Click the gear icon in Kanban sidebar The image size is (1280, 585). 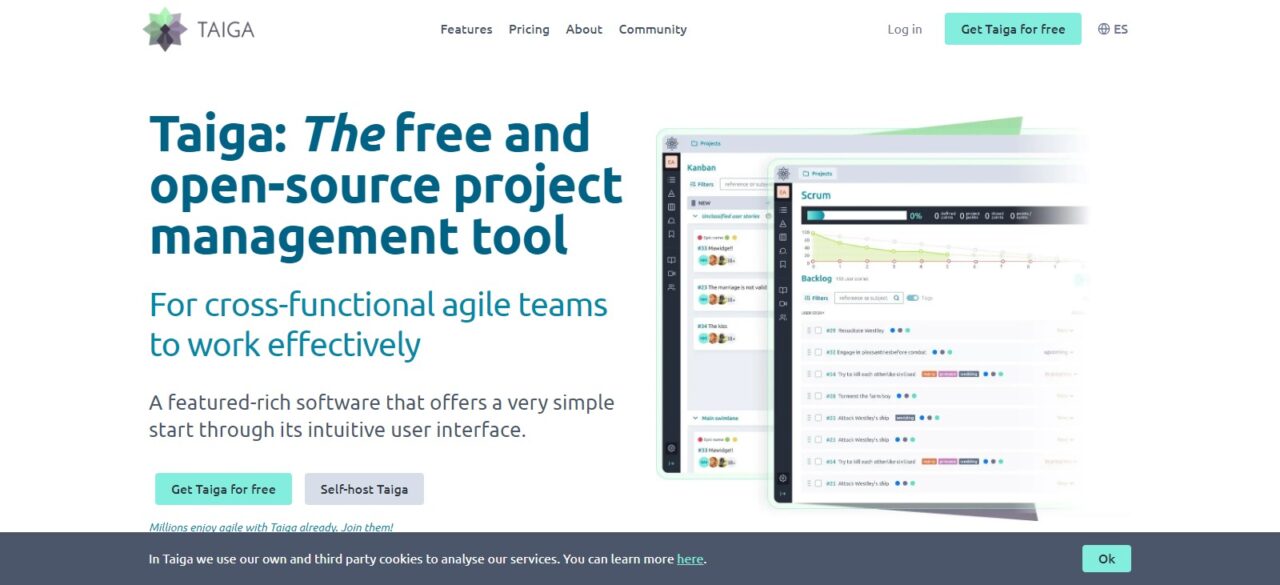coord(671,447)
